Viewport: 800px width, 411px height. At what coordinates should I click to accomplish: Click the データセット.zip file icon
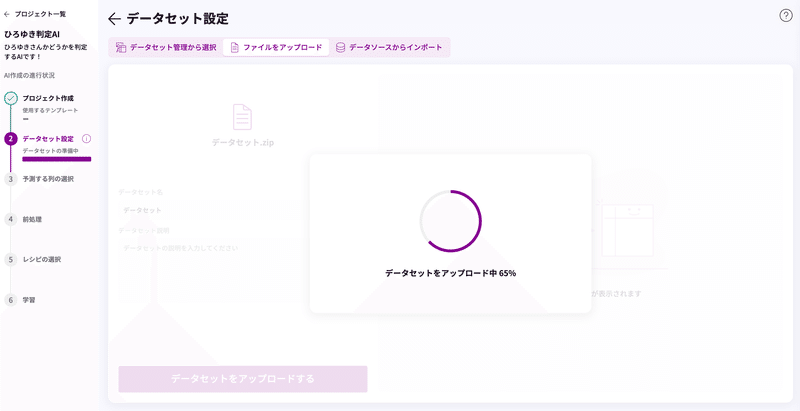242,117
